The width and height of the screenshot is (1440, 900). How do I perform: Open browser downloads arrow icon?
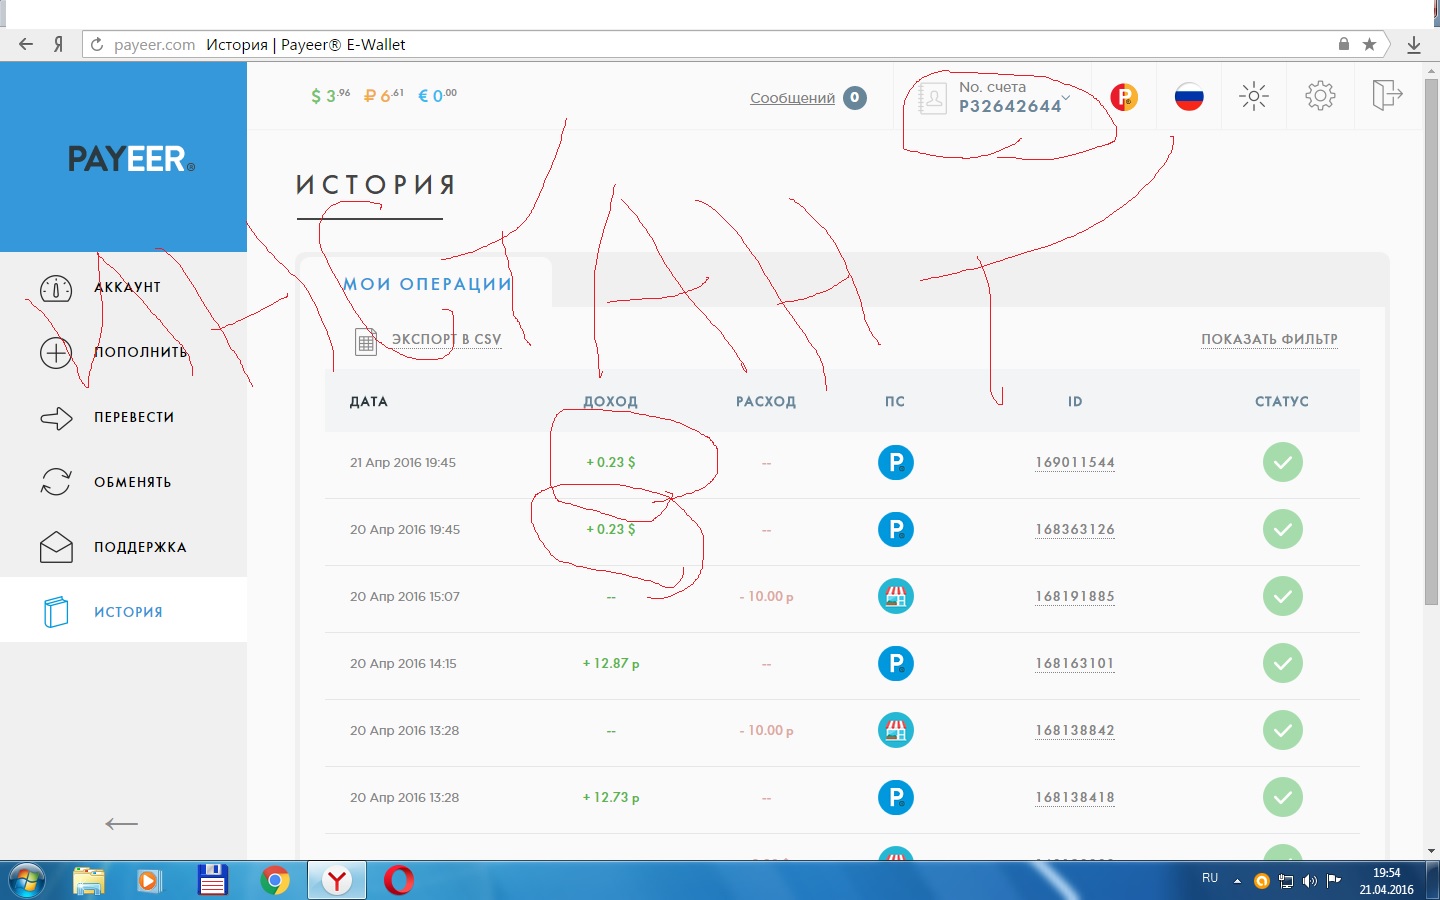1414,44
